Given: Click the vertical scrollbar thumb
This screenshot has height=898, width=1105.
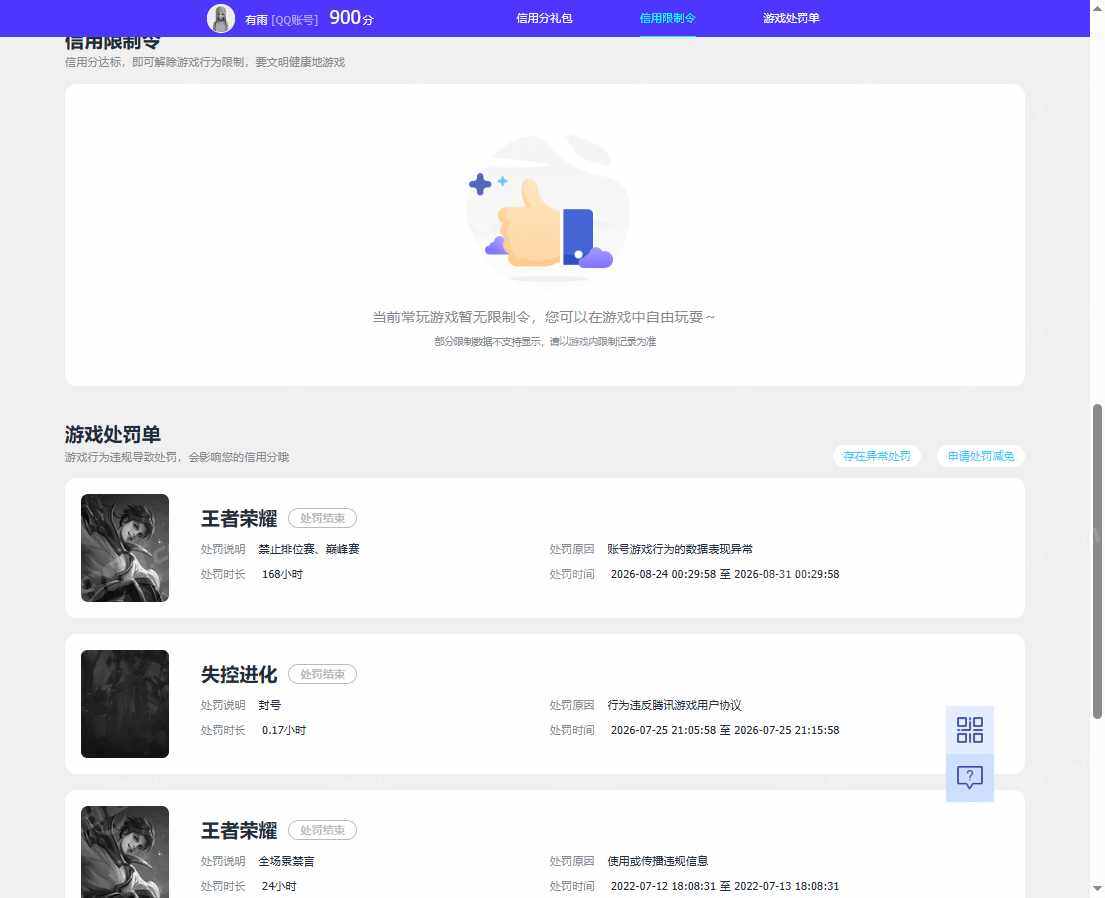Looking at the screenshot, I should coord(1097,561).
